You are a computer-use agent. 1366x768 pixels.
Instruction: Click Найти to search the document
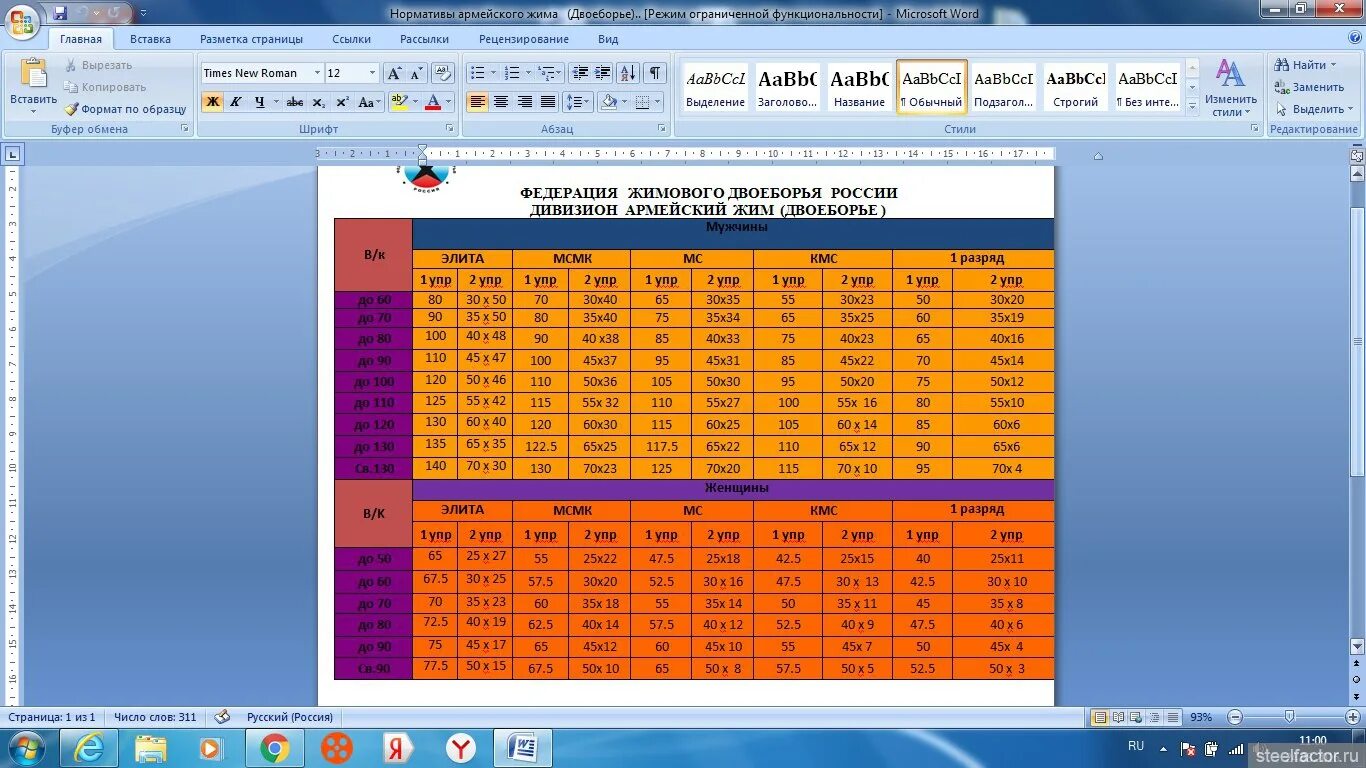[x=1306, y=65]
